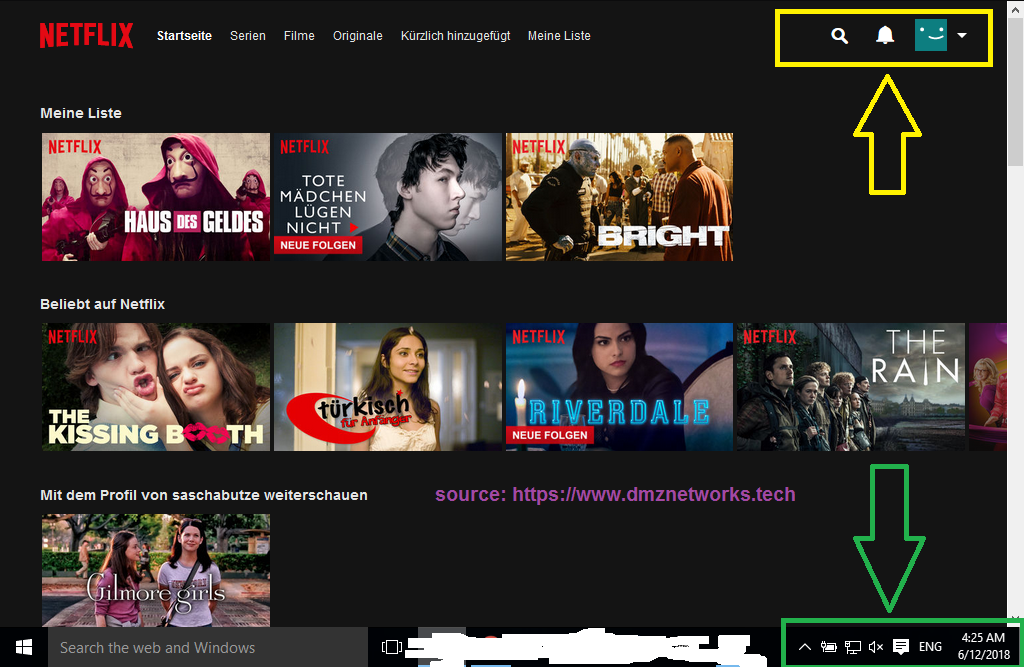Open the Türkisch für Anfänger thumbnail
The width and height of the screenshot is (1024, 667).
[387, 387]
